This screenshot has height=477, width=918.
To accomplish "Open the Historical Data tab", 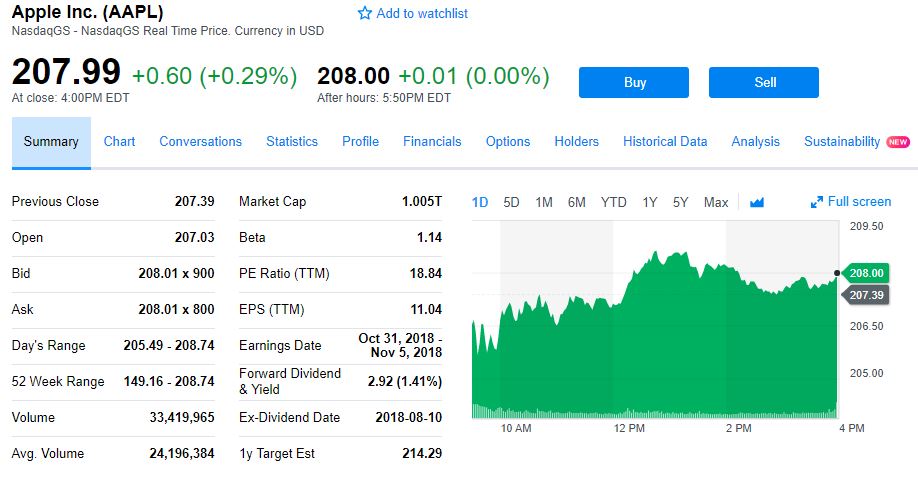I will click(665, 142).
